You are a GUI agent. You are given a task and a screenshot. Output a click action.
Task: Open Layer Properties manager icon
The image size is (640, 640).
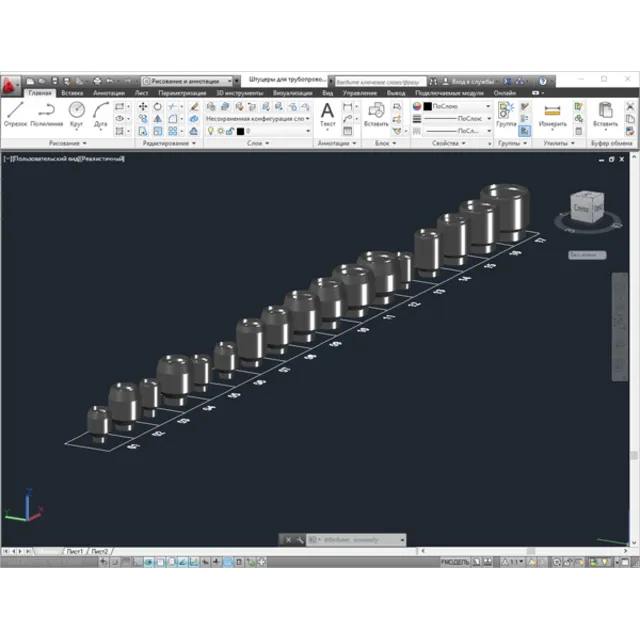(x=211, y=107)
